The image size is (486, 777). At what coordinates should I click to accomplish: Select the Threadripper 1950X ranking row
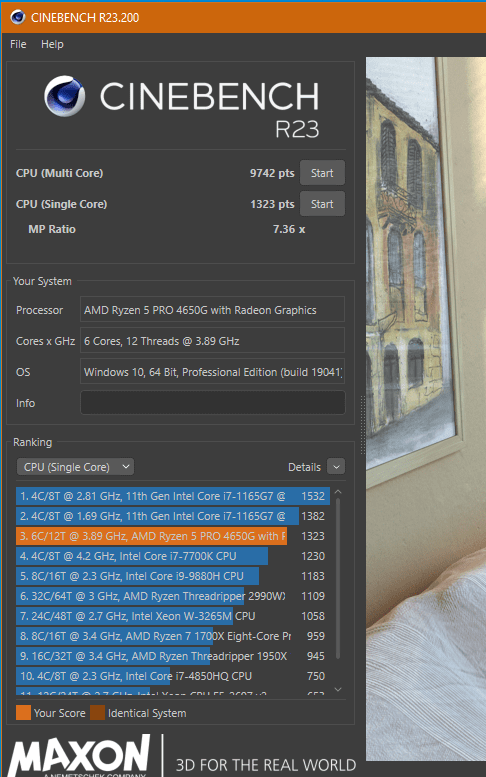[173, 656]
